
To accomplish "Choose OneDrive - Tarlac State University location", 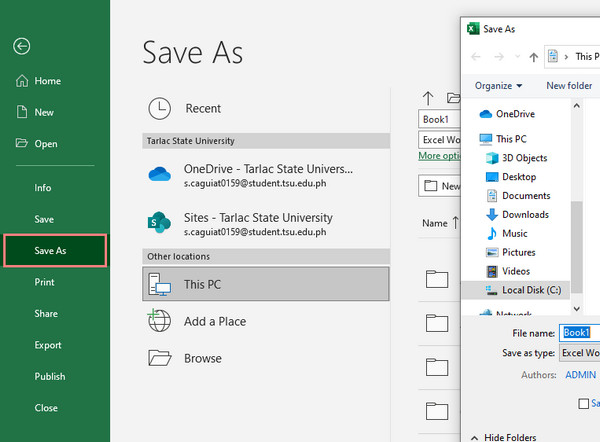I will [x=266, y=175].
